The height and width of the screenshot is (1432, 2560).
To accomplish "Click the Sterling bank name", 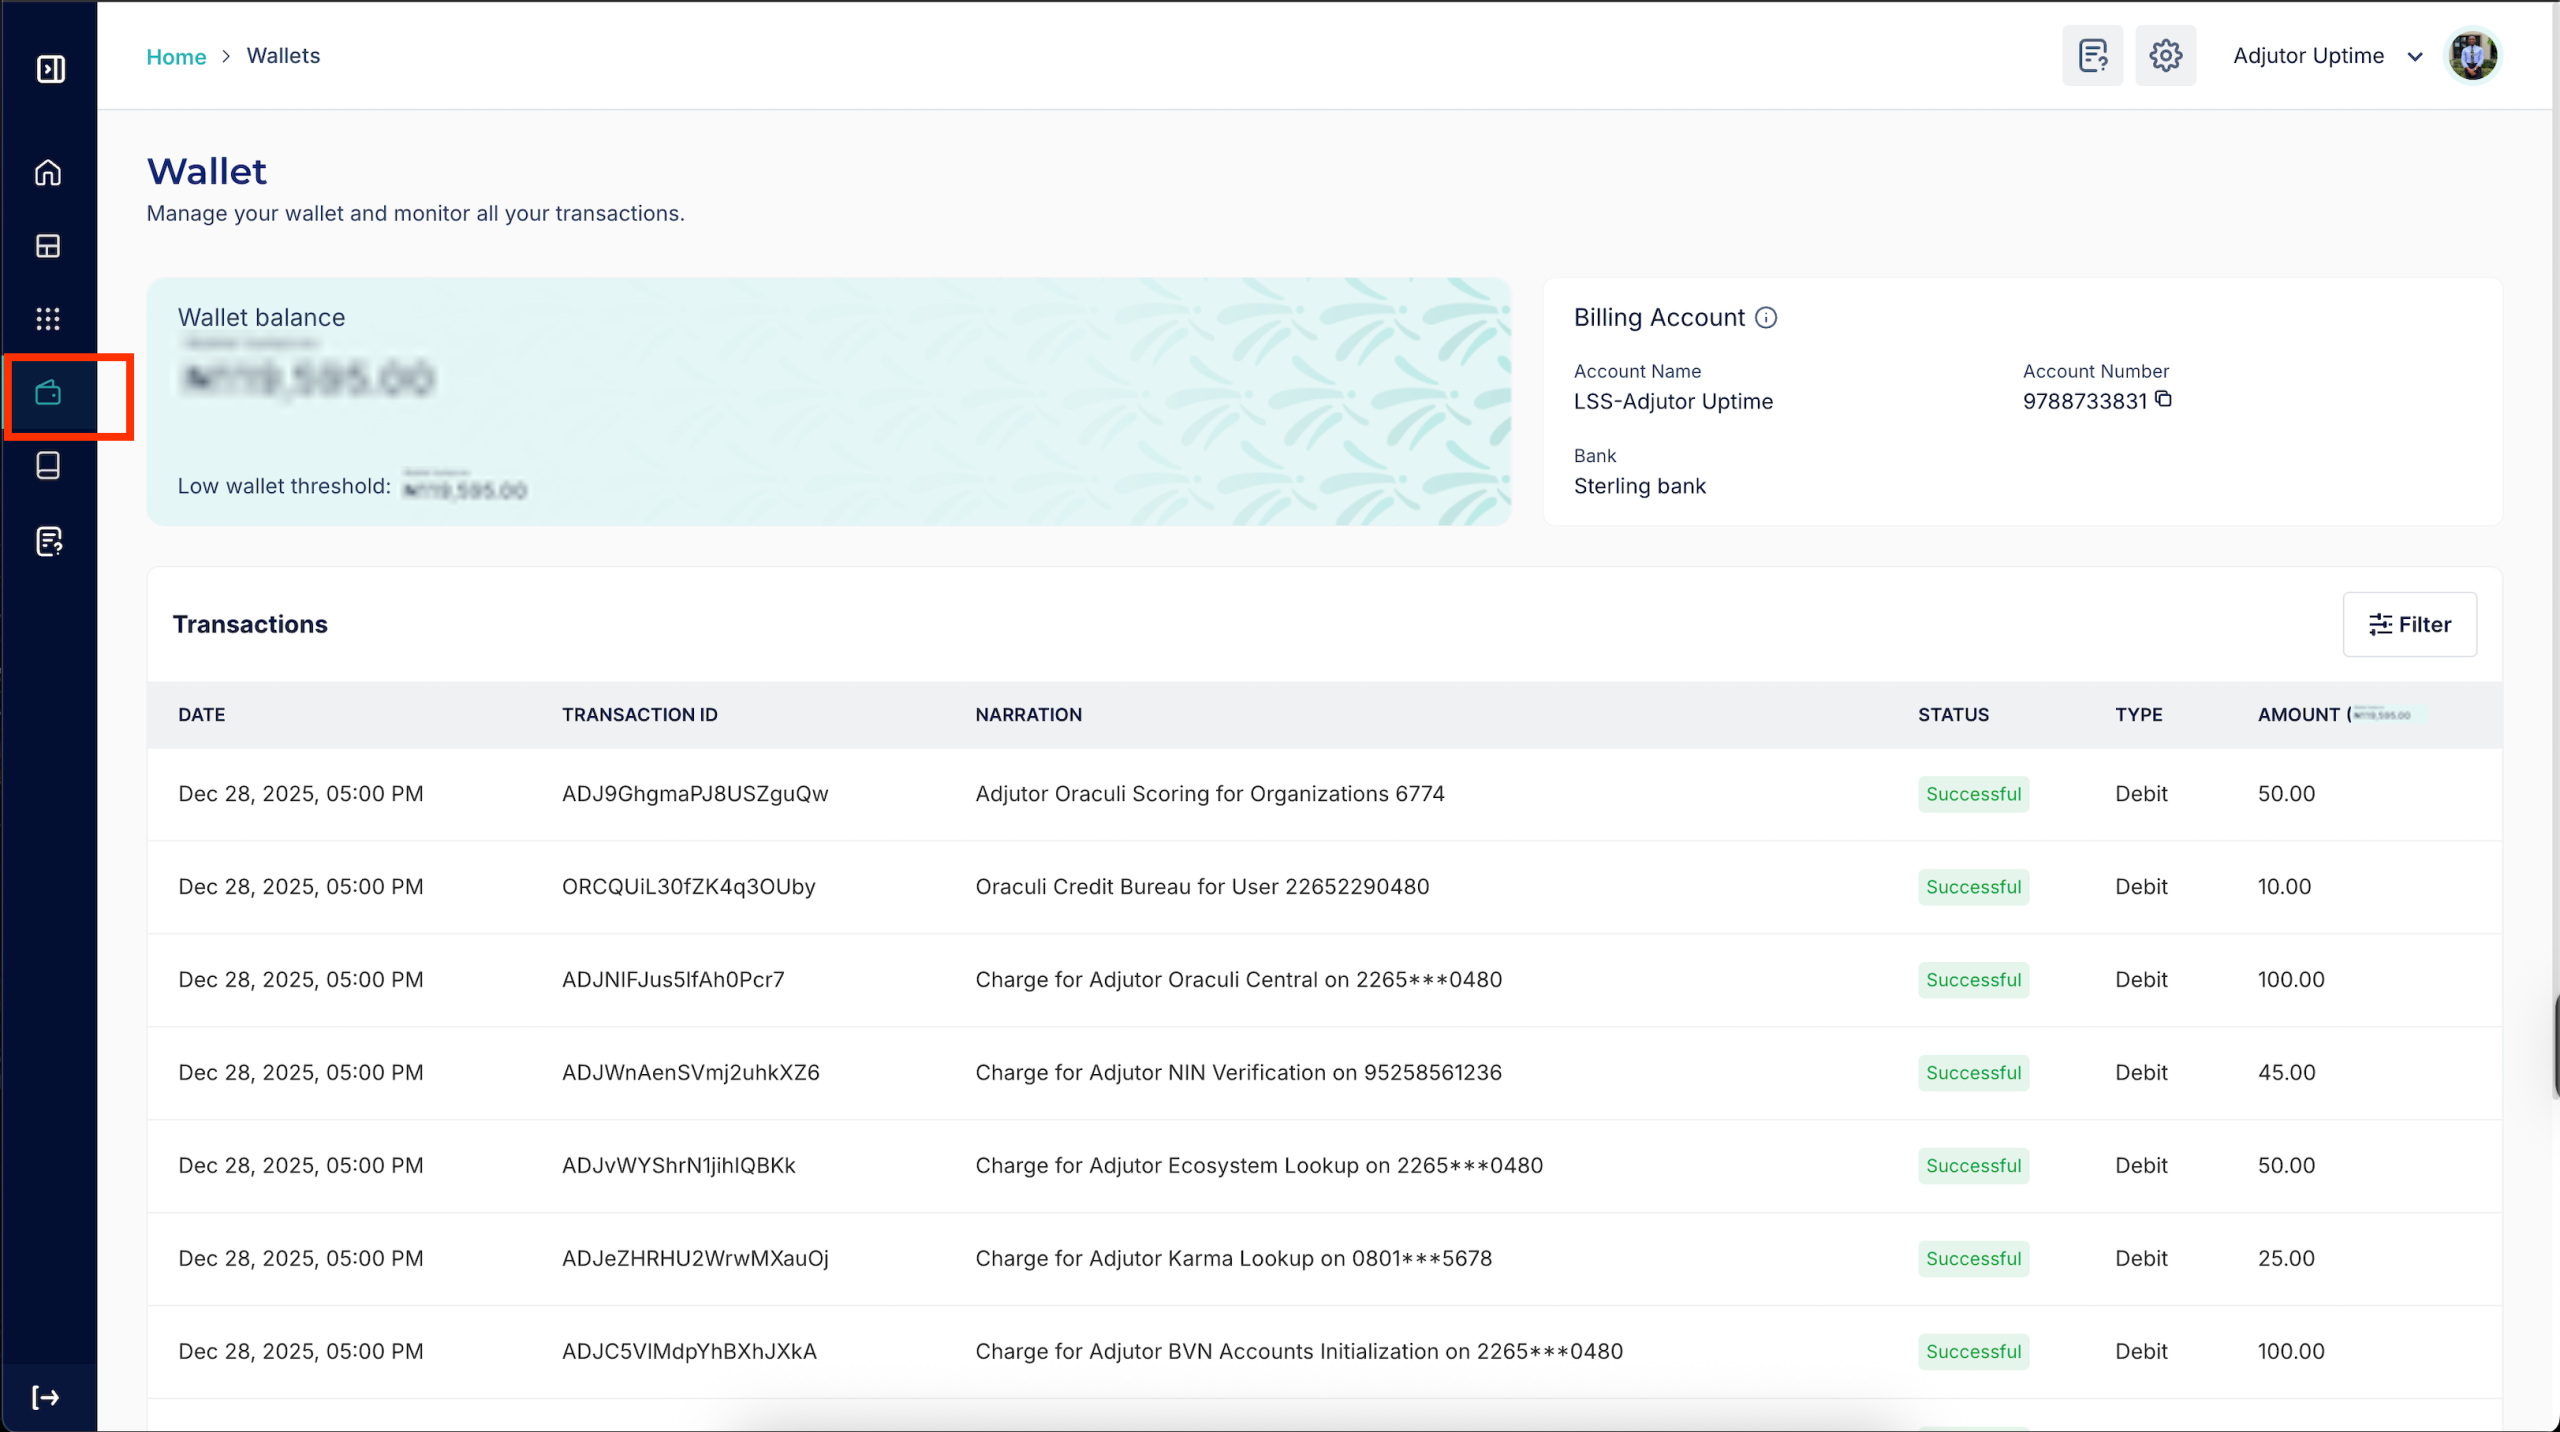I will coord(1639,486).
